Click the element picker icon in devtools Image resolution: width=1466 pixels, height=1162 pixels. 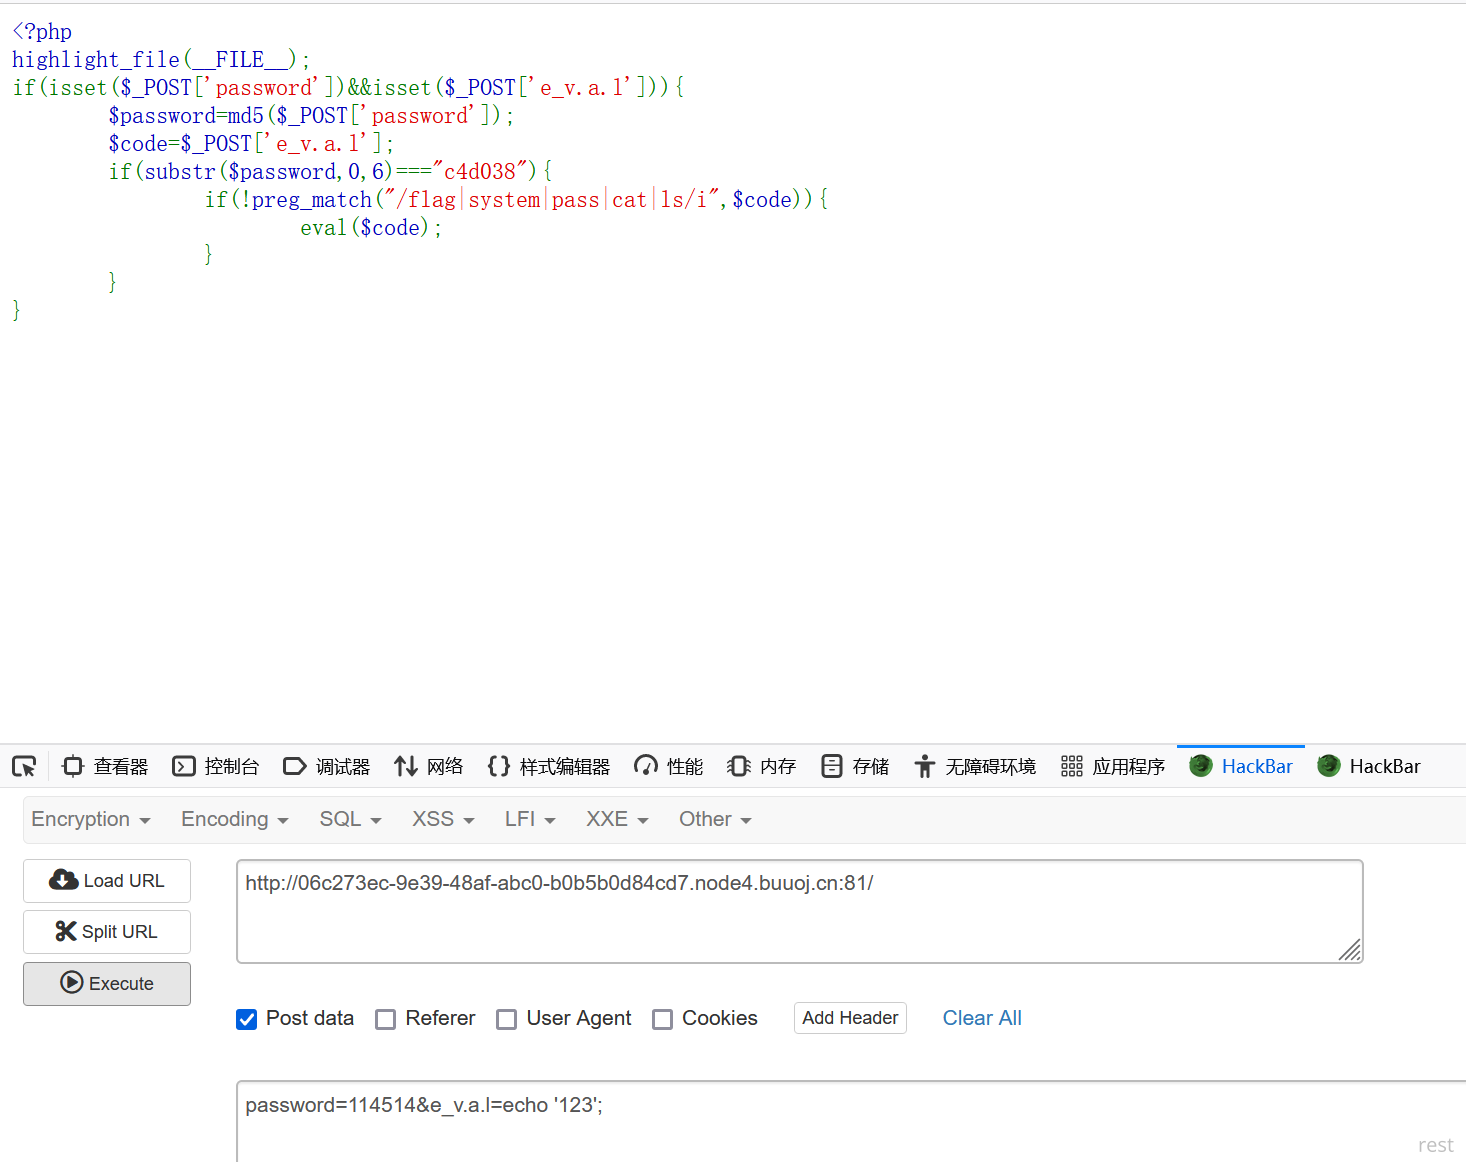coord(24,767)
